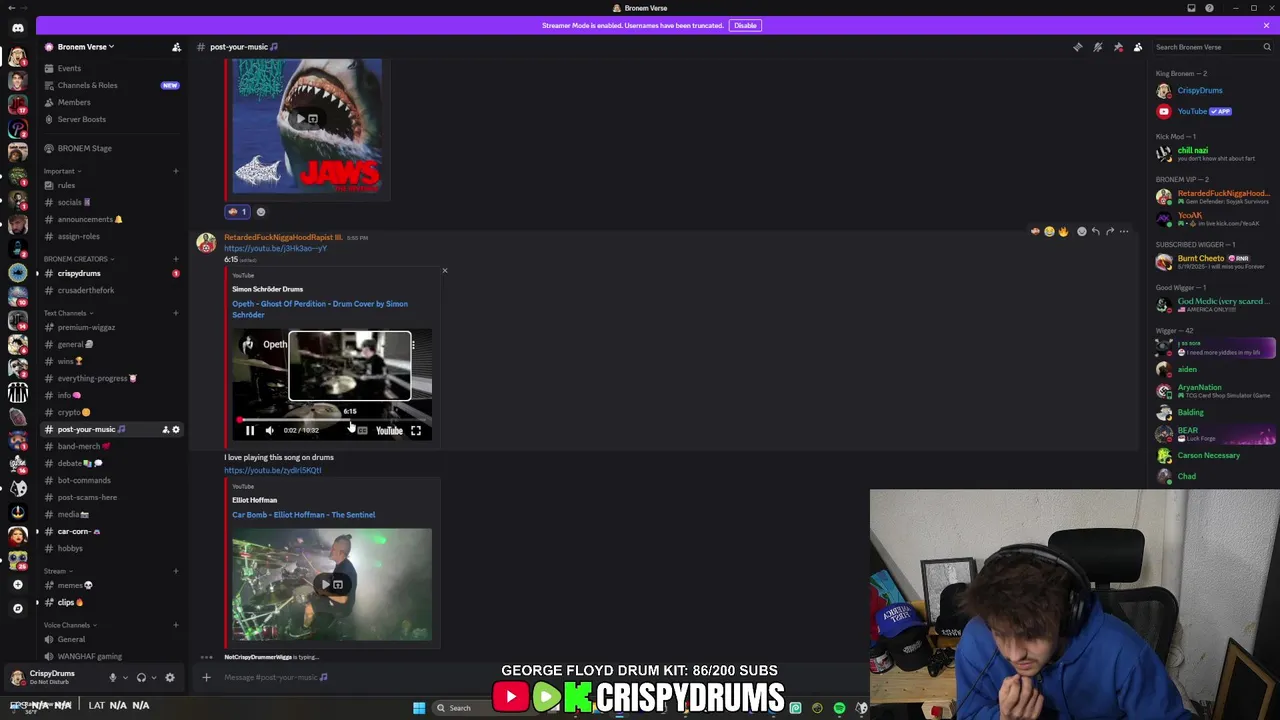The height and width of the screenshot is (720, 1280).
Task: Join the General voice channel
Action: pyautogui.click(x=112, y=640)
